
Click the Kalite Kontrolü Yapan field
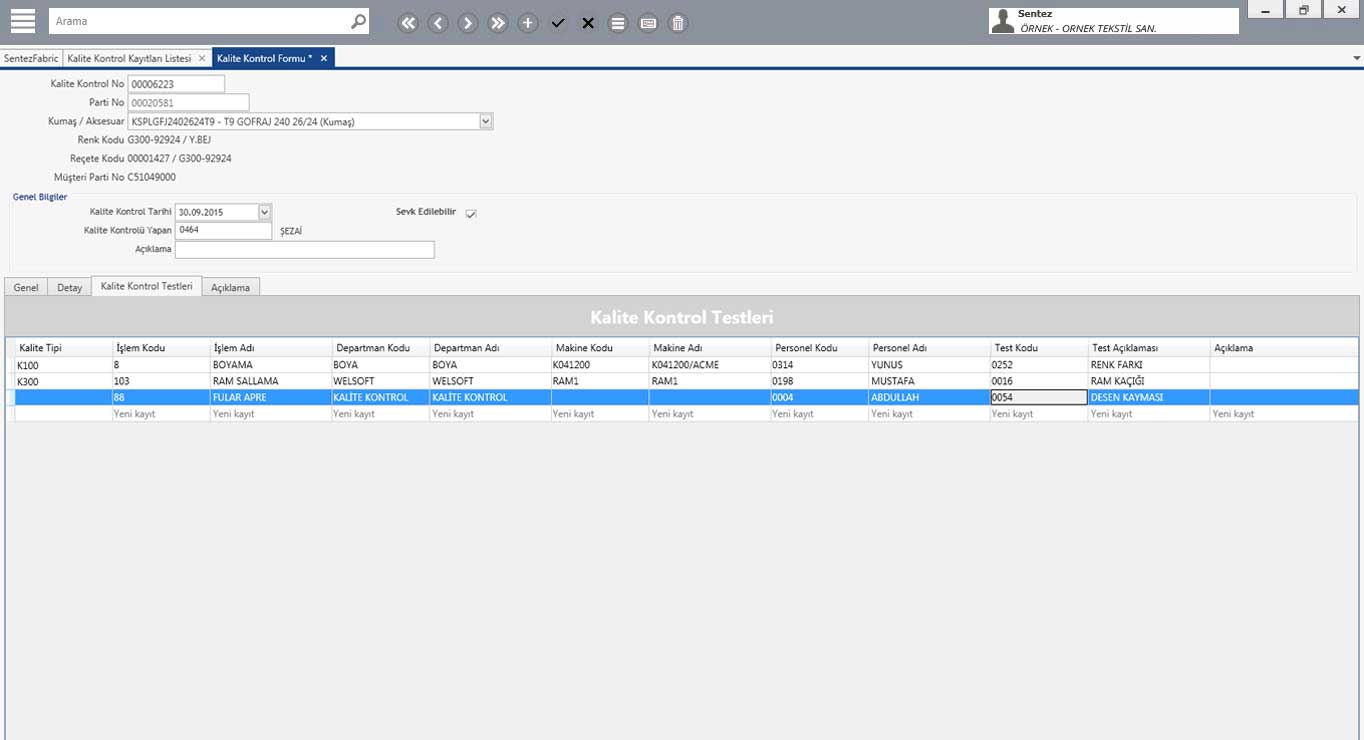click(x=223, y=230)
